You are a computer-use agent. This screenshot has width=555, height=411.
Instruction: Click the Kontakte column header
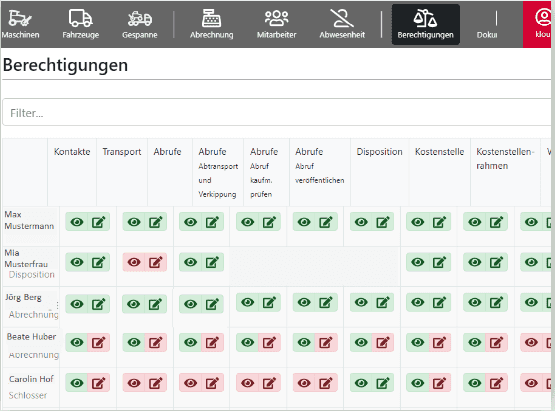point(72,152)
